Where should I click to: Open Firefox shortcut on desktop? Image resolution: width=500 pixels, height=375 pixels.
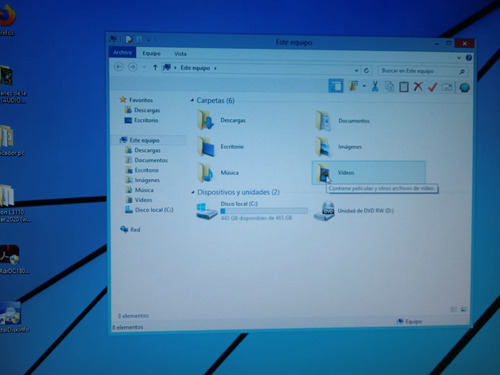tap(7, 20)
